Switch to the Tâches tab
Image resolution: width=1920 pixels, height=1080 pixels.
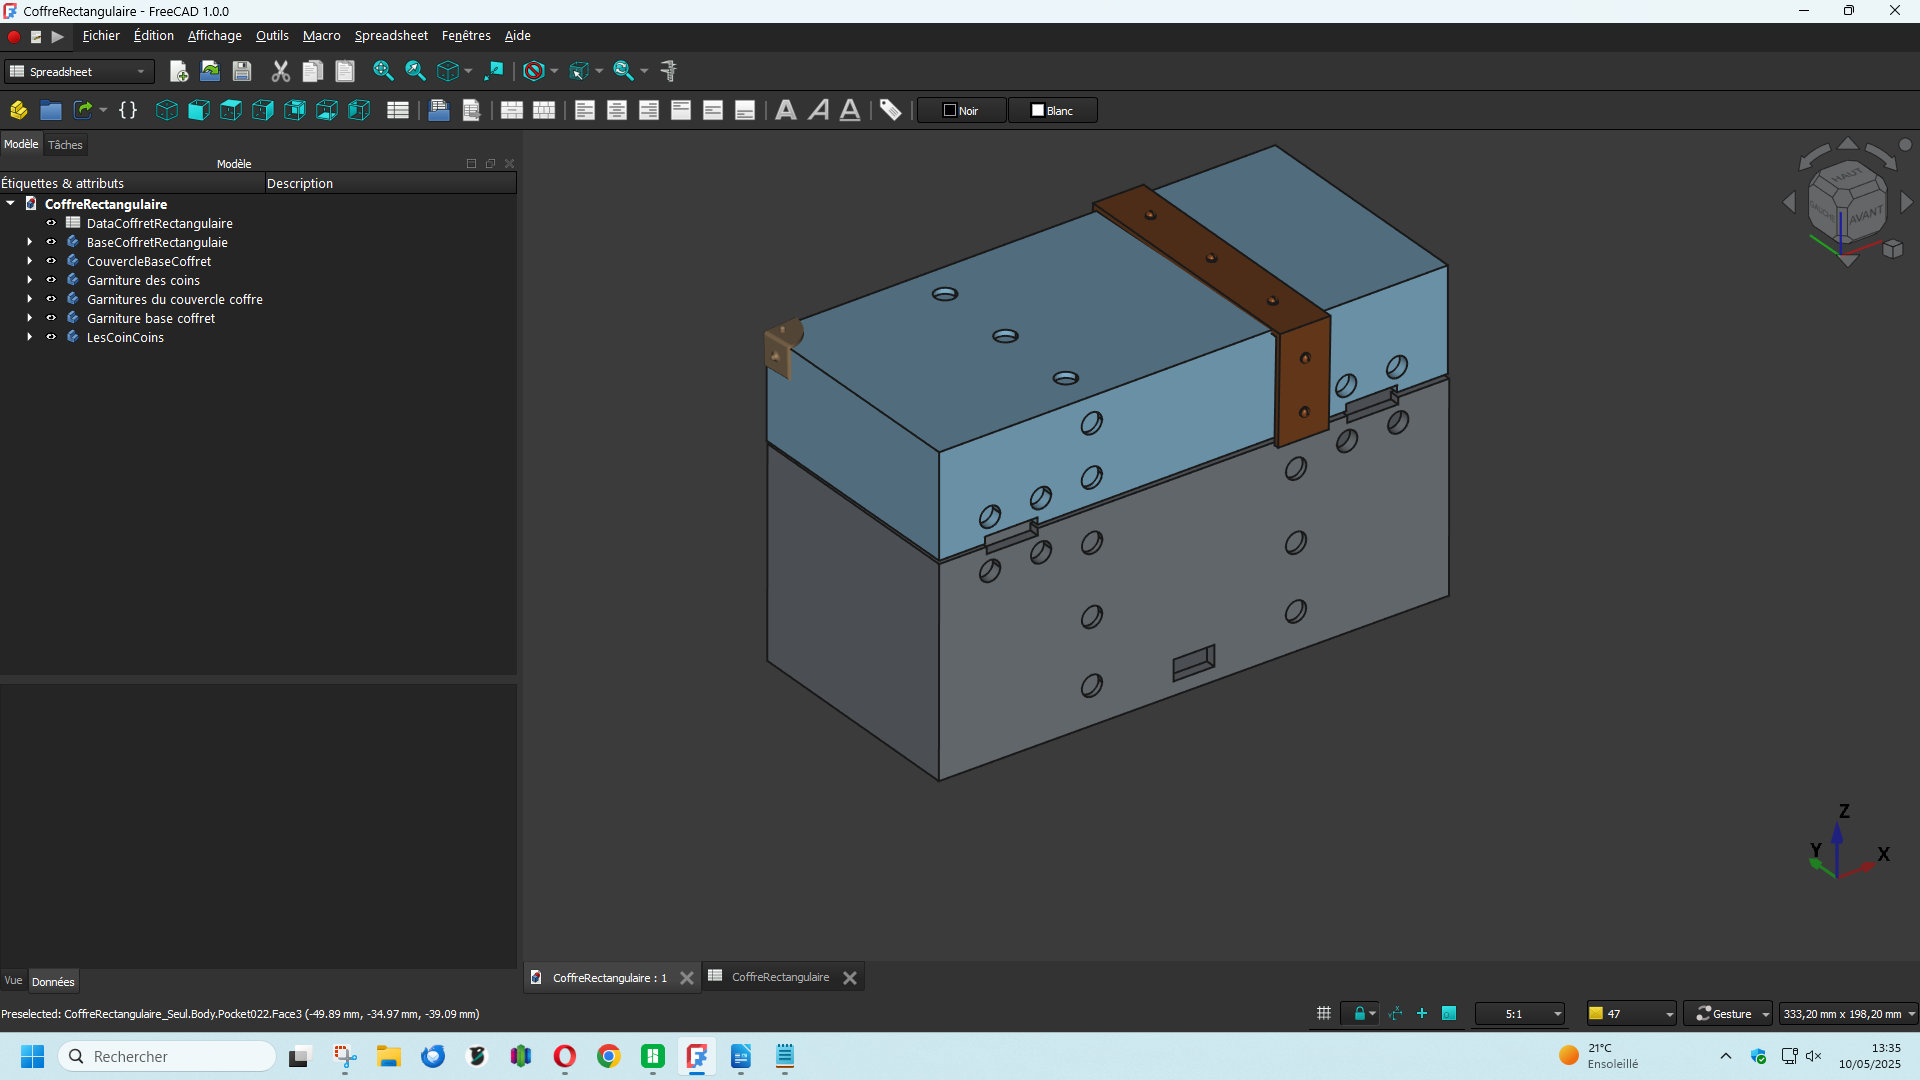tap(65, 144)
